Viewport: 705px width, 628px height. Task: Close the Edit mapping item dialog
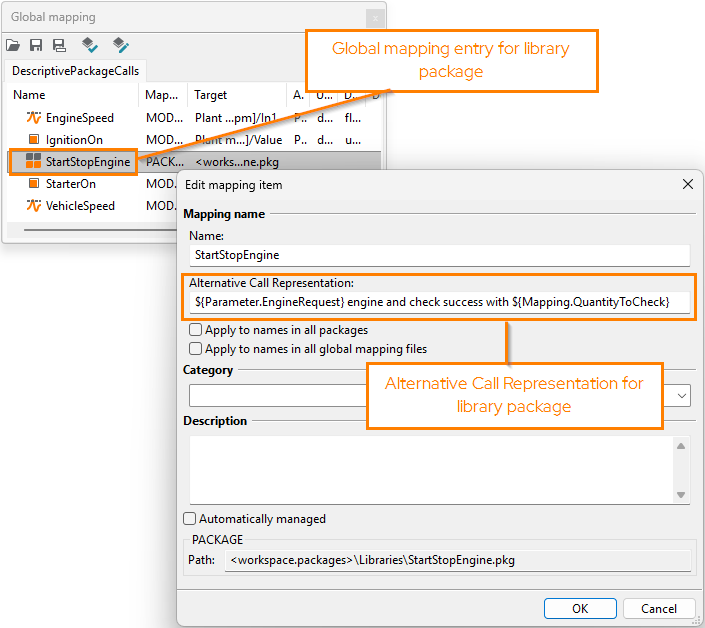click(x=687, y=184)
